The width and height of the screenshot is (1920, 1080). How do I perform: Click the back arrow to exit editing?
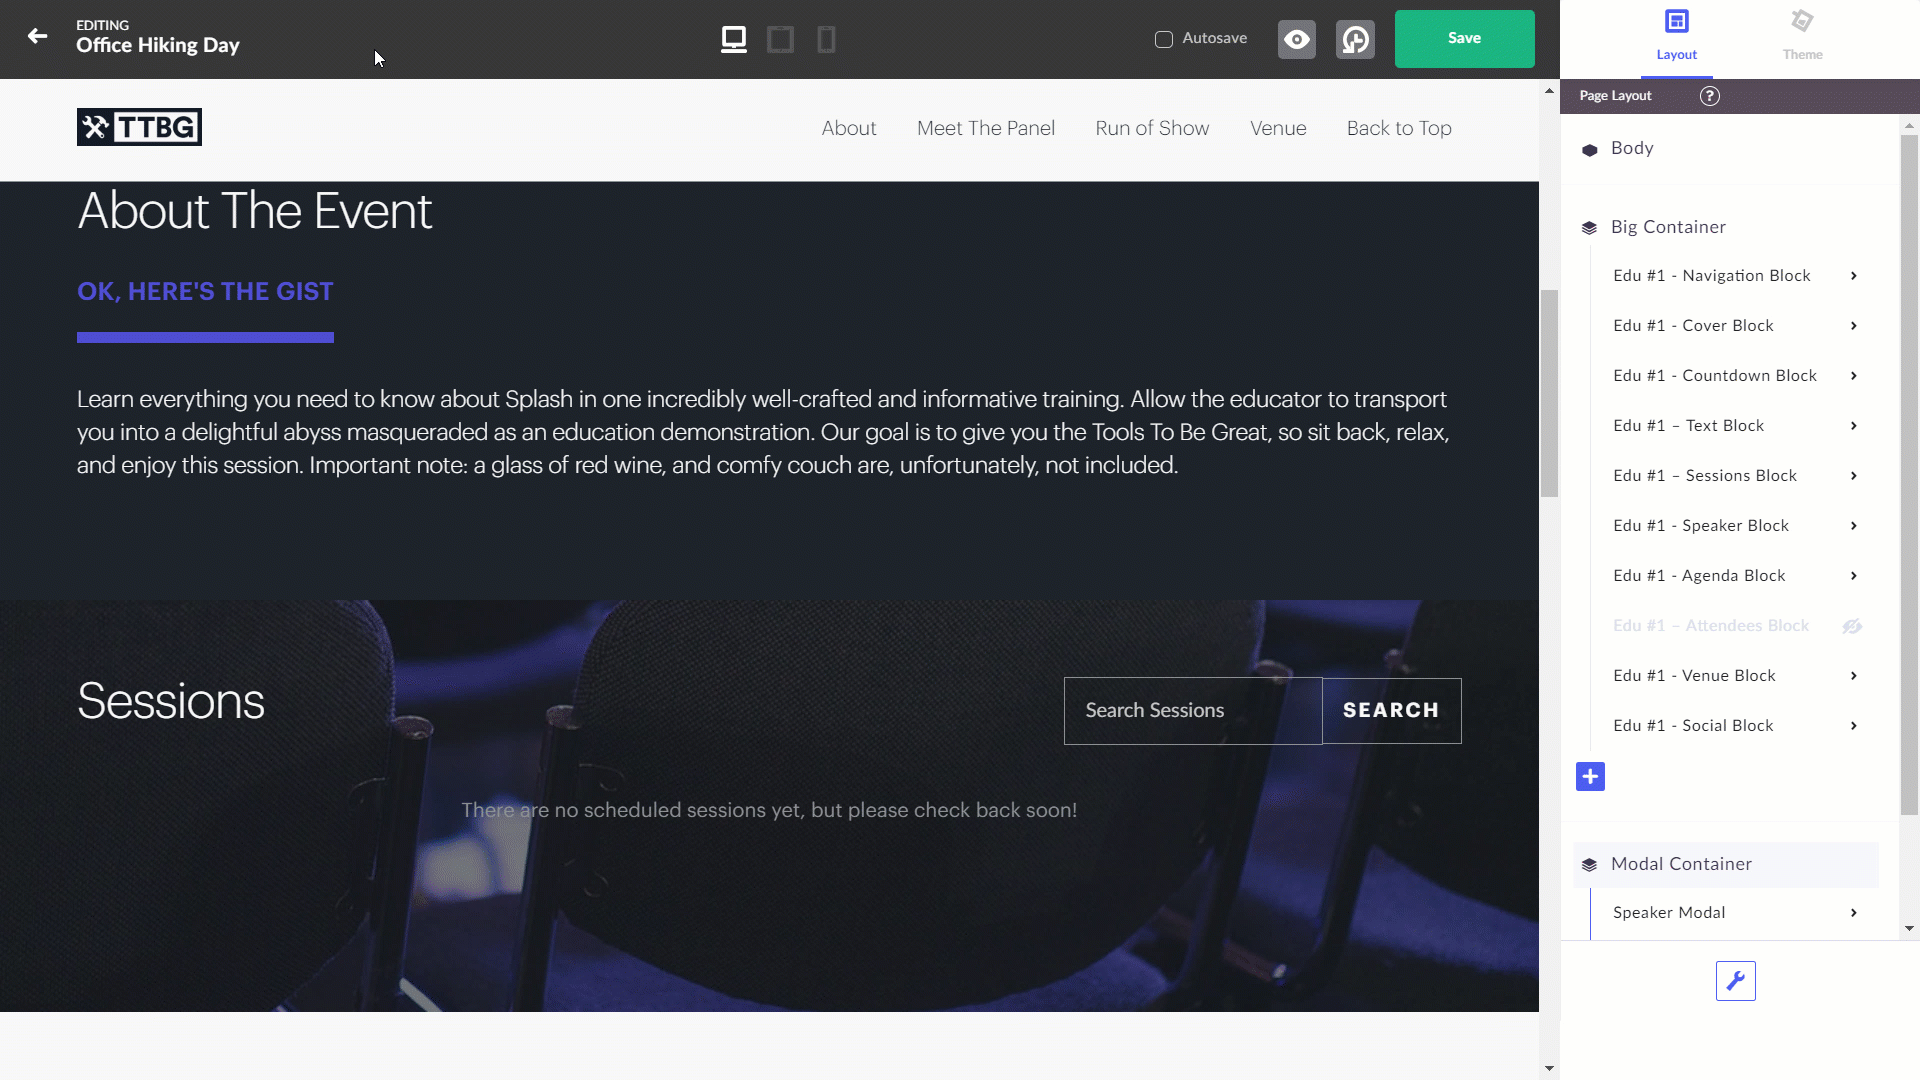(x=37, y=37)
